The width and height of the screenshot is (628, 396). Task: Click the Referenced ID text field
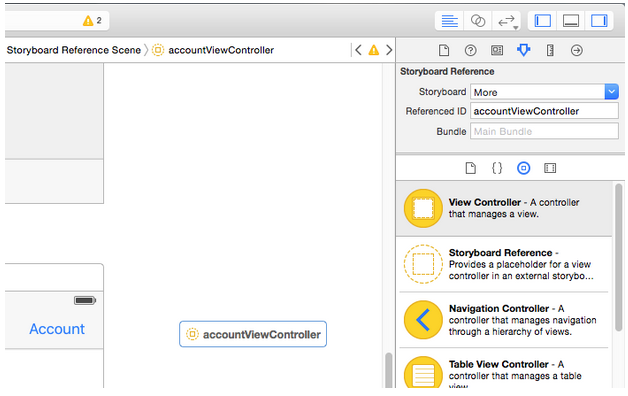coord(544,111)
